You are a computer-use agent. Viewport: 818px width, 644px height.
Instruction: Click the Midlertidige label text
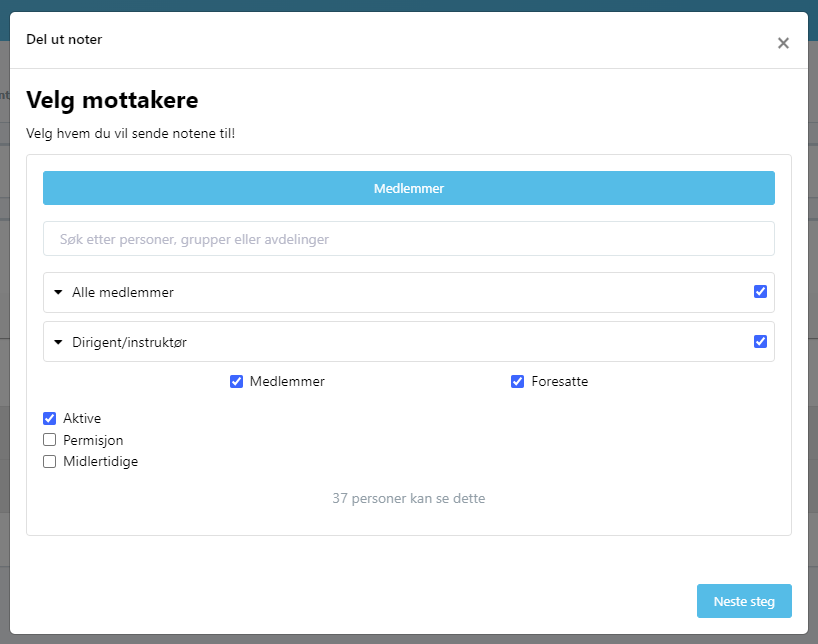[x=100, y=462]
